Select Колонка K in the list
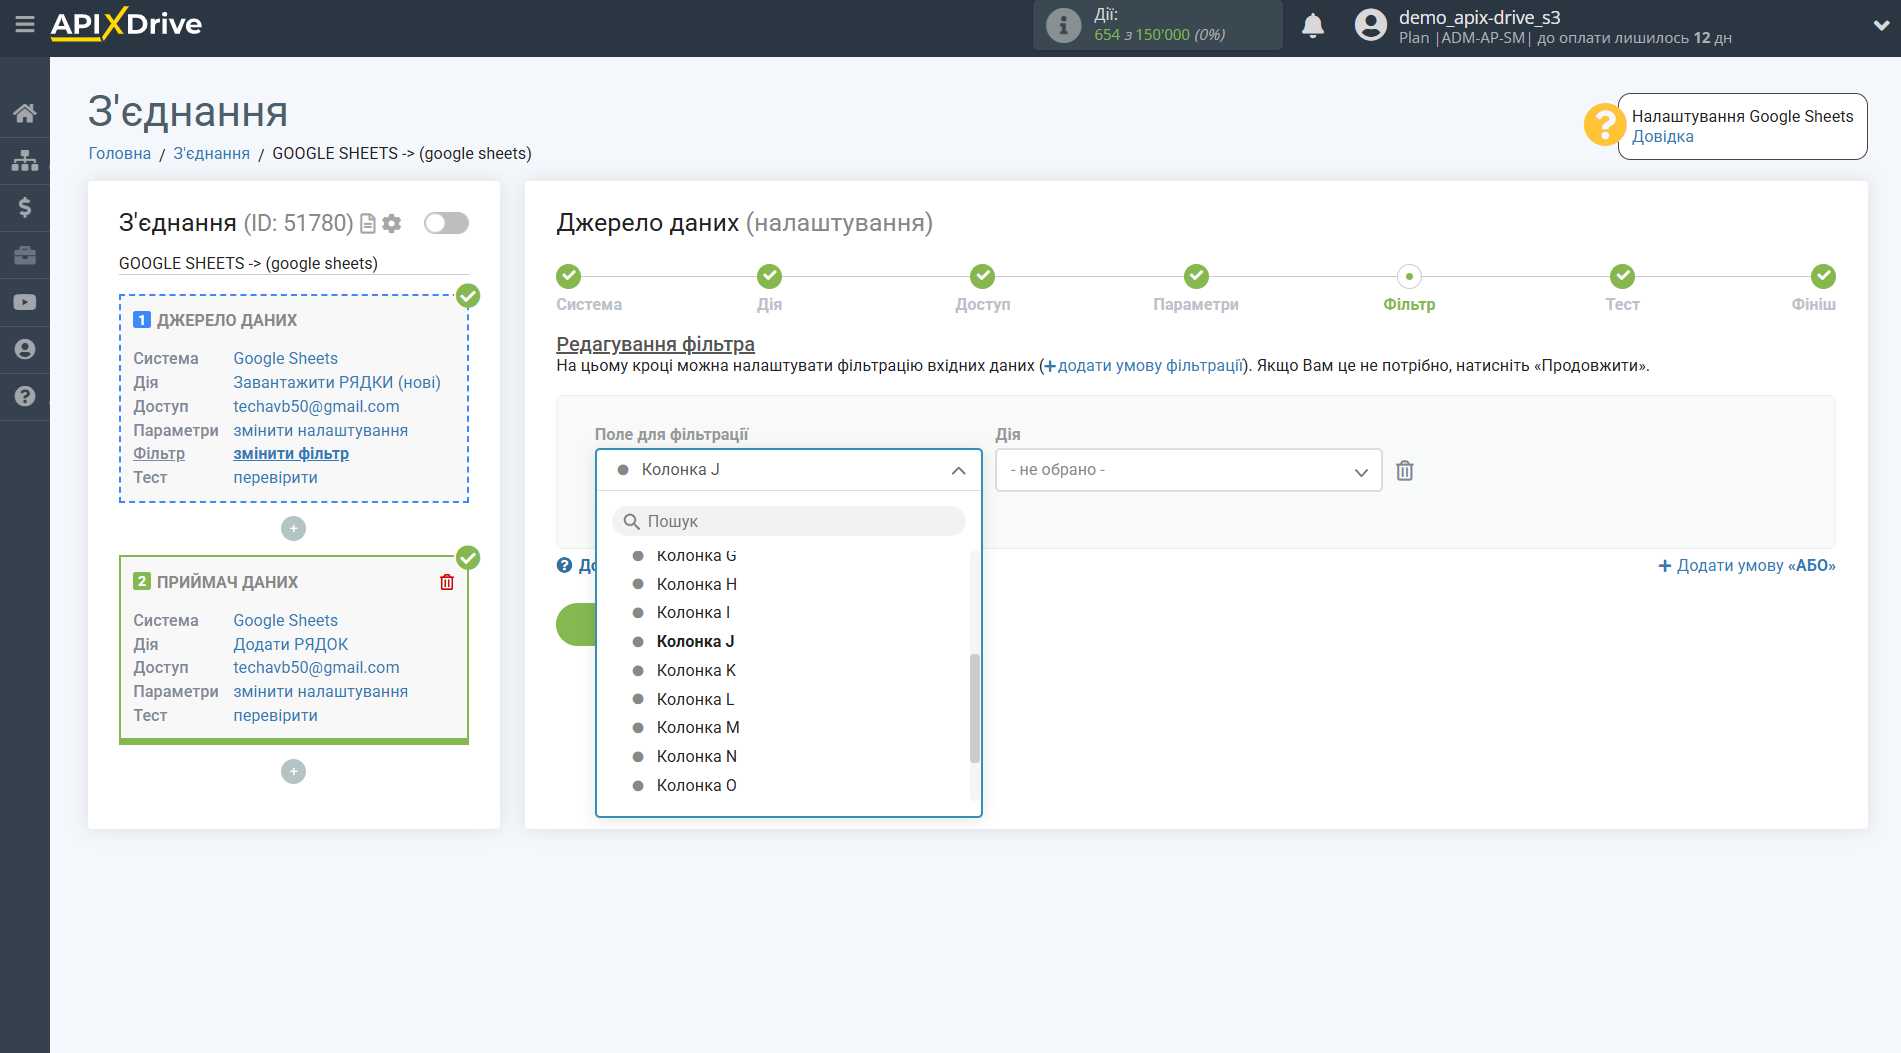Screen dimensions: 1901x1053 [x=696, y=671]
